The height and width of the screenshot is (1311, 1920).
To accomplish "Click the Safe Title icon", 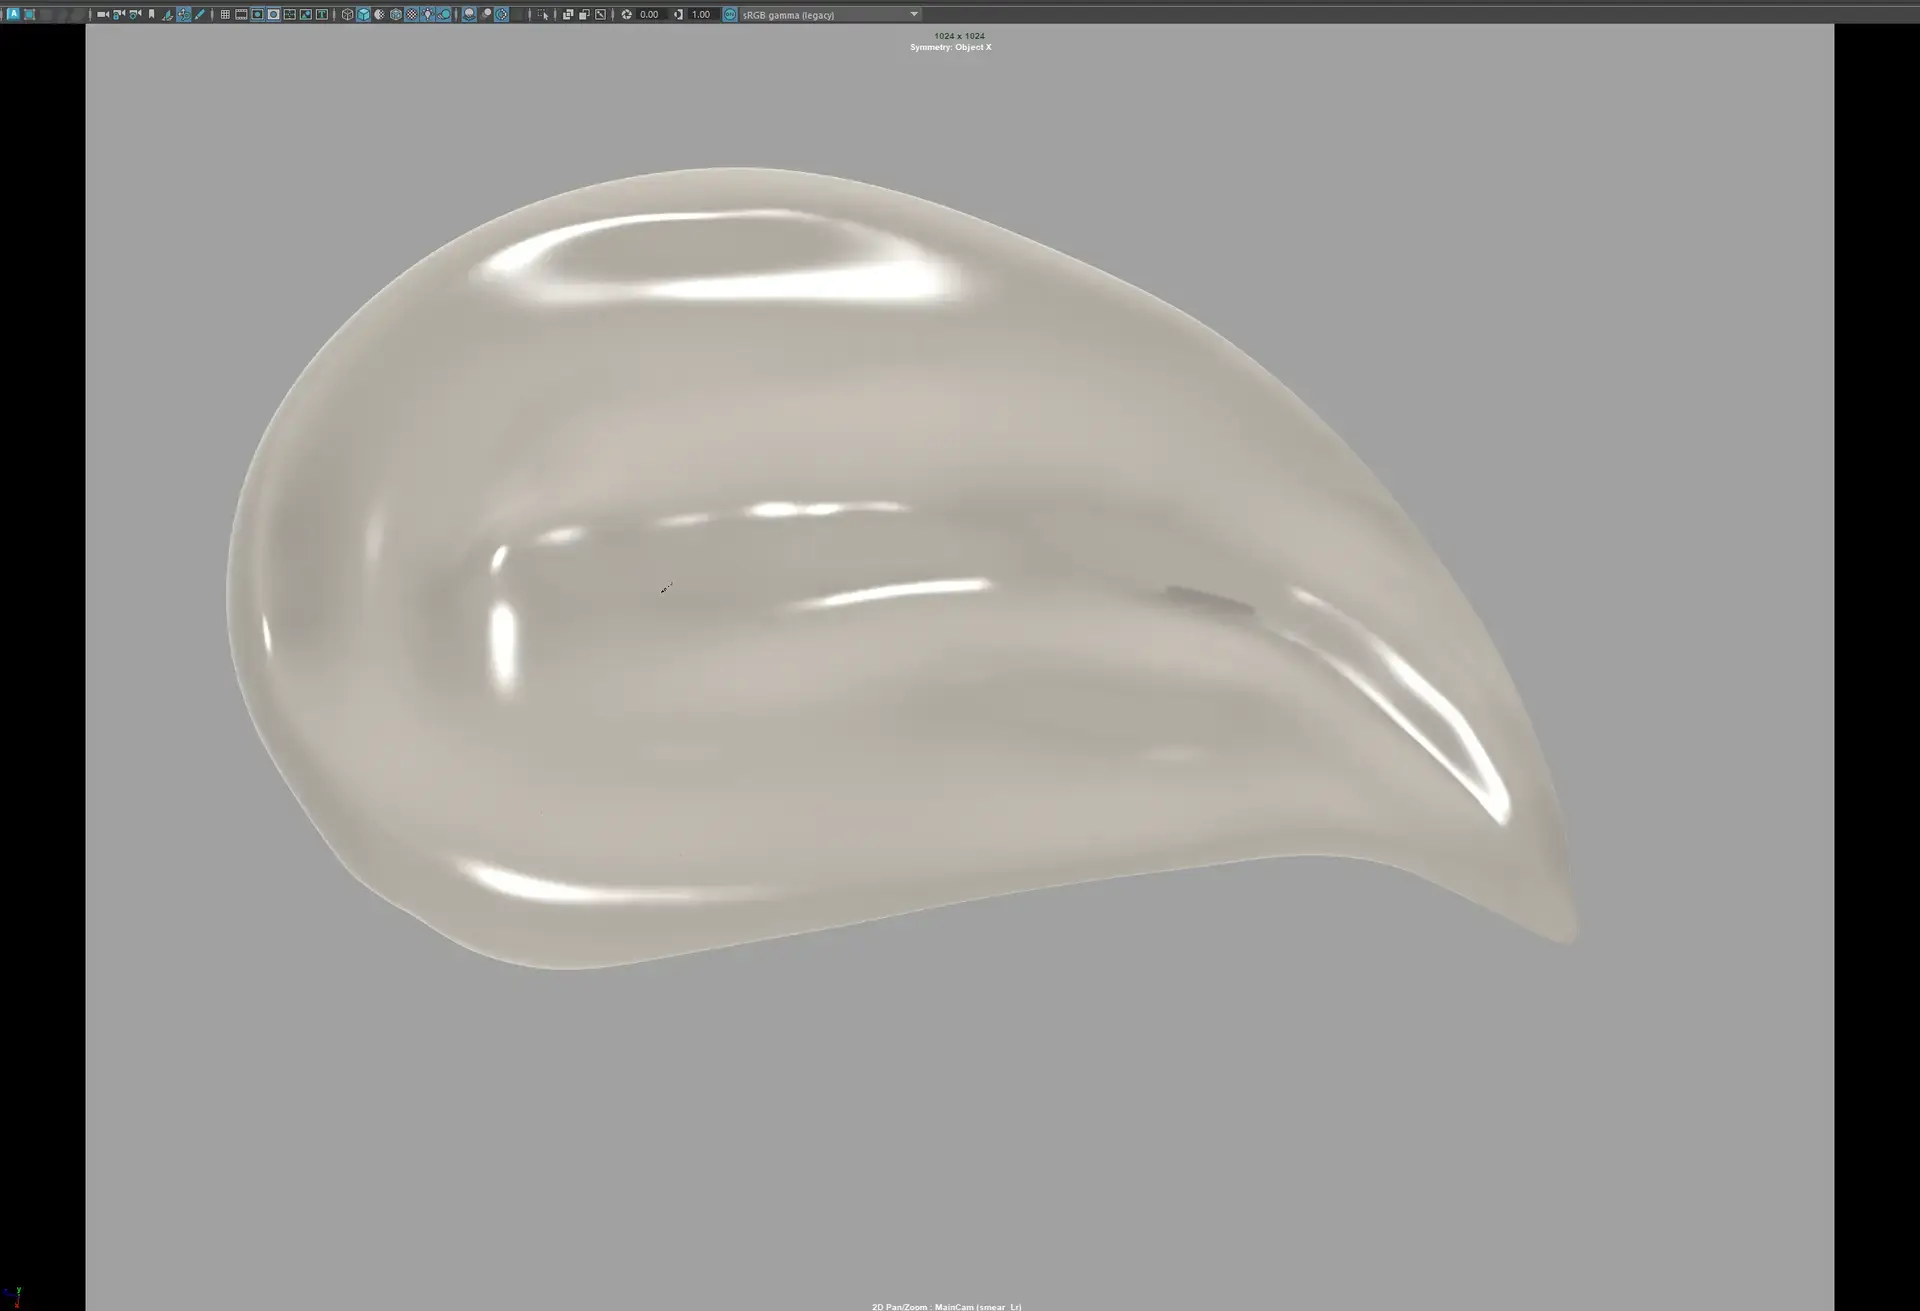I will point(321,14).
